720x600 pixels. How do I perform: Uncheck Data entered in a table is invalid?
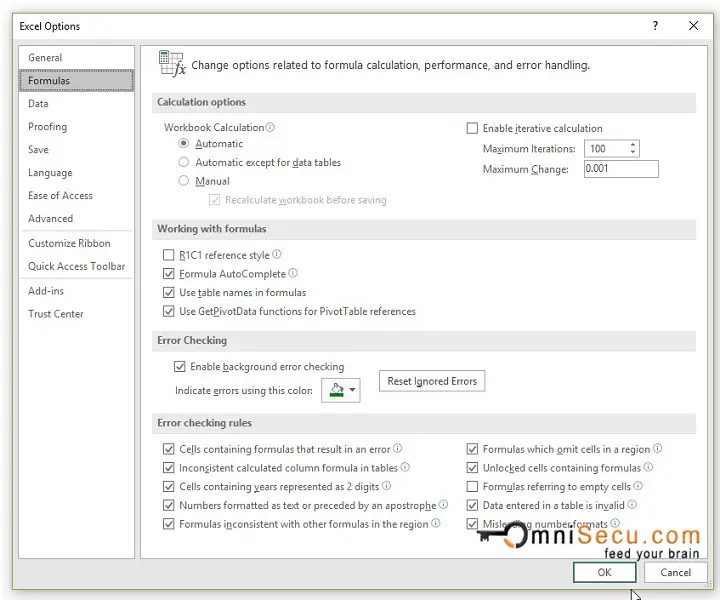tap(472, 505)
